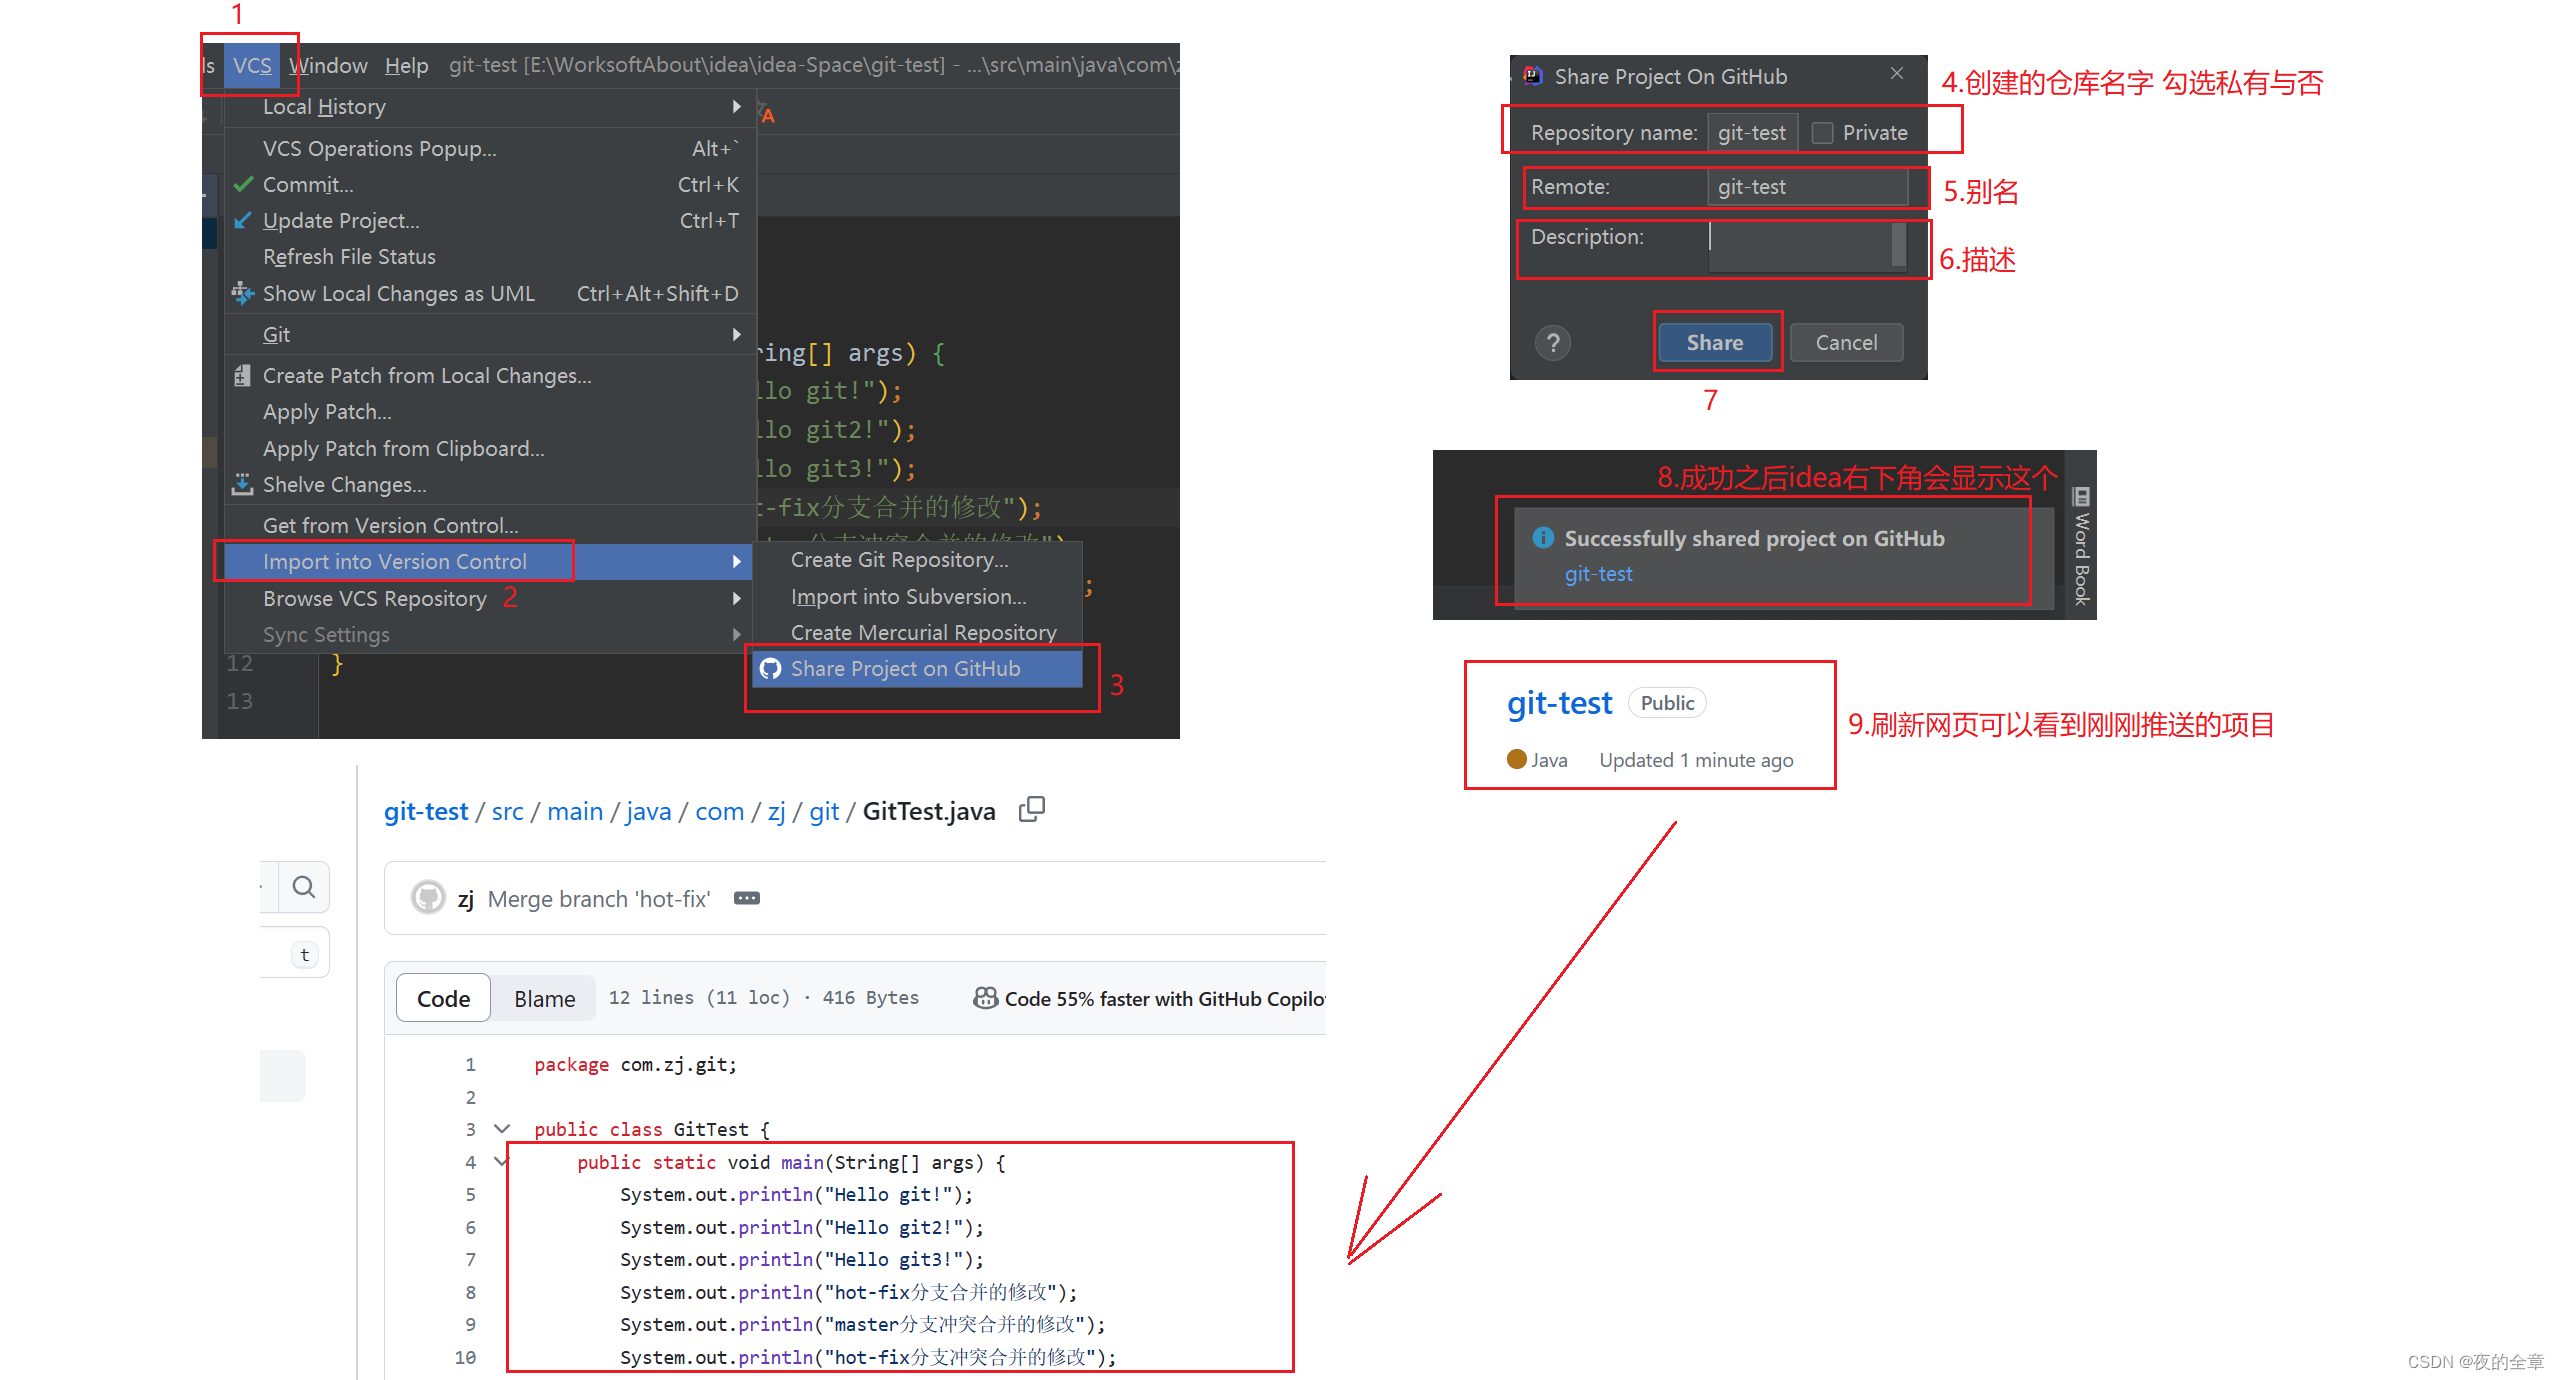The height and width of the screenshot is (1380, 2560).
Task: Click Create Patch from Local Changes icon
Action: [x=243, y=376]
